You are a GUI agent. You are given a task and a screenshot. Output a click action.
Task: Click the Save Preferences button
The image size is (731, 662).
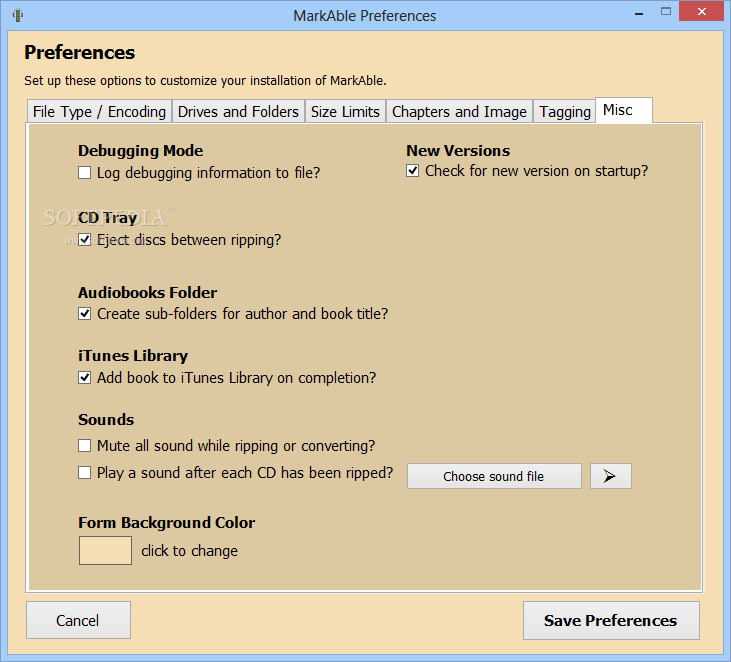pos(611,621)
